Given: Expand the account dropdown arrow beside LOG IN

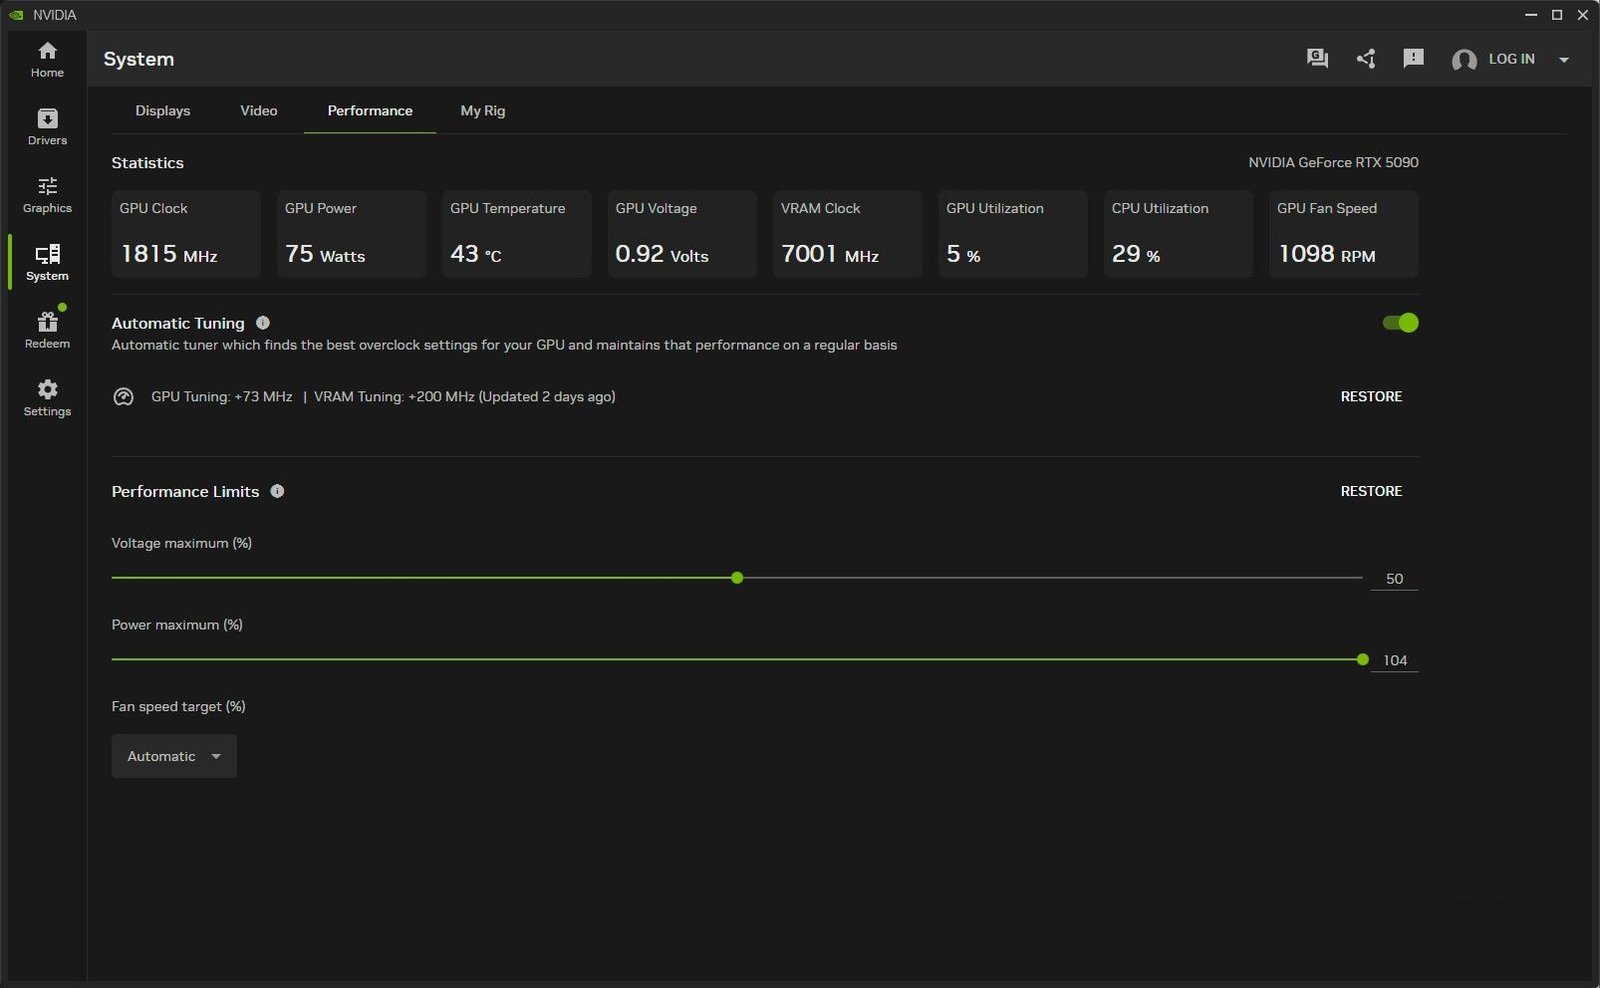Looking at the screenshot, I should 1564,60.
